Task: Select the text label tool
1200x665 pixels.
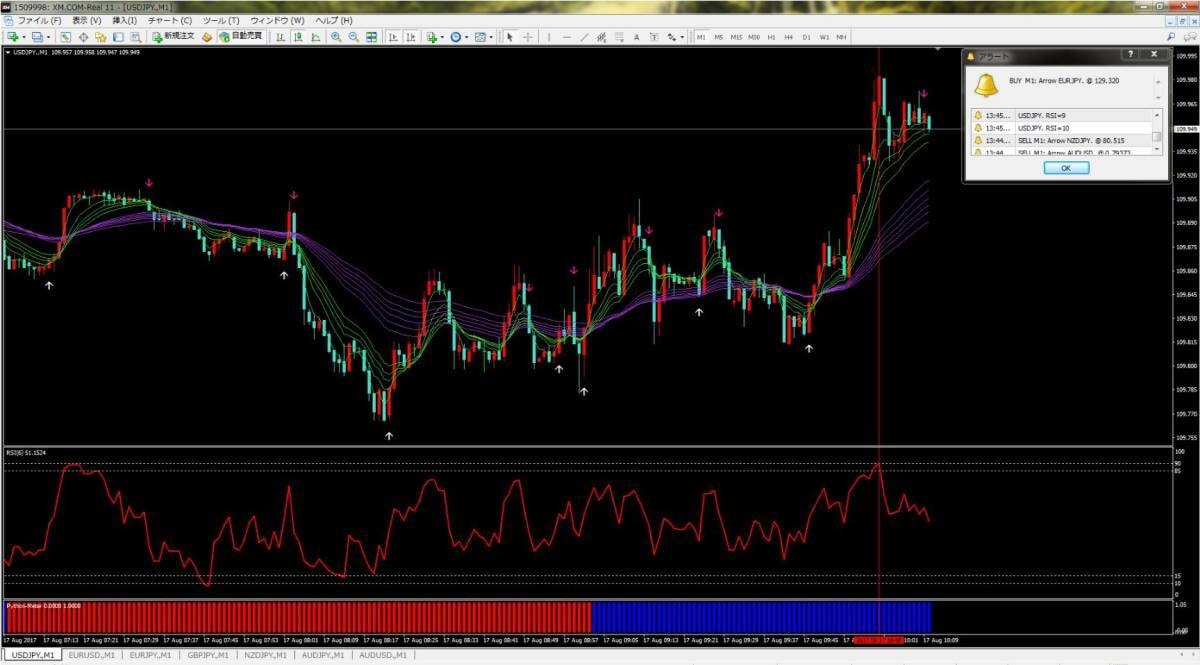Action: coord(654,37)
